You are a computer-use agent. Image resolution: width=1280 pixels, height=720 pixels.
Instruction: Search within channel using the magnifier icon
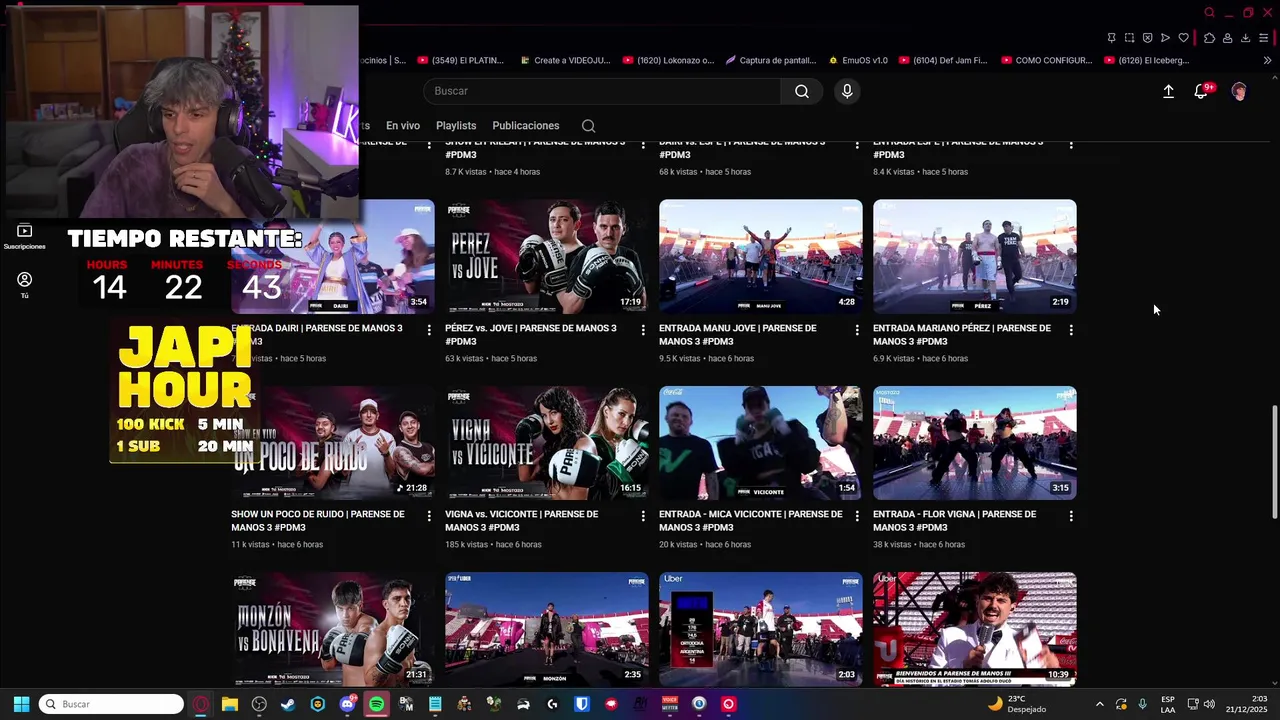coord(588,126)
